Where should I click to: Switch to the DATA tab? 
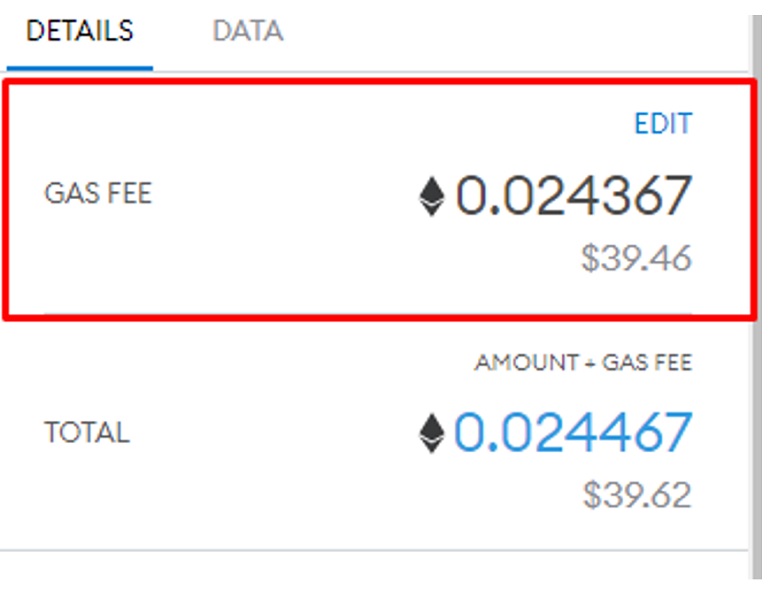tap(247, 31)
